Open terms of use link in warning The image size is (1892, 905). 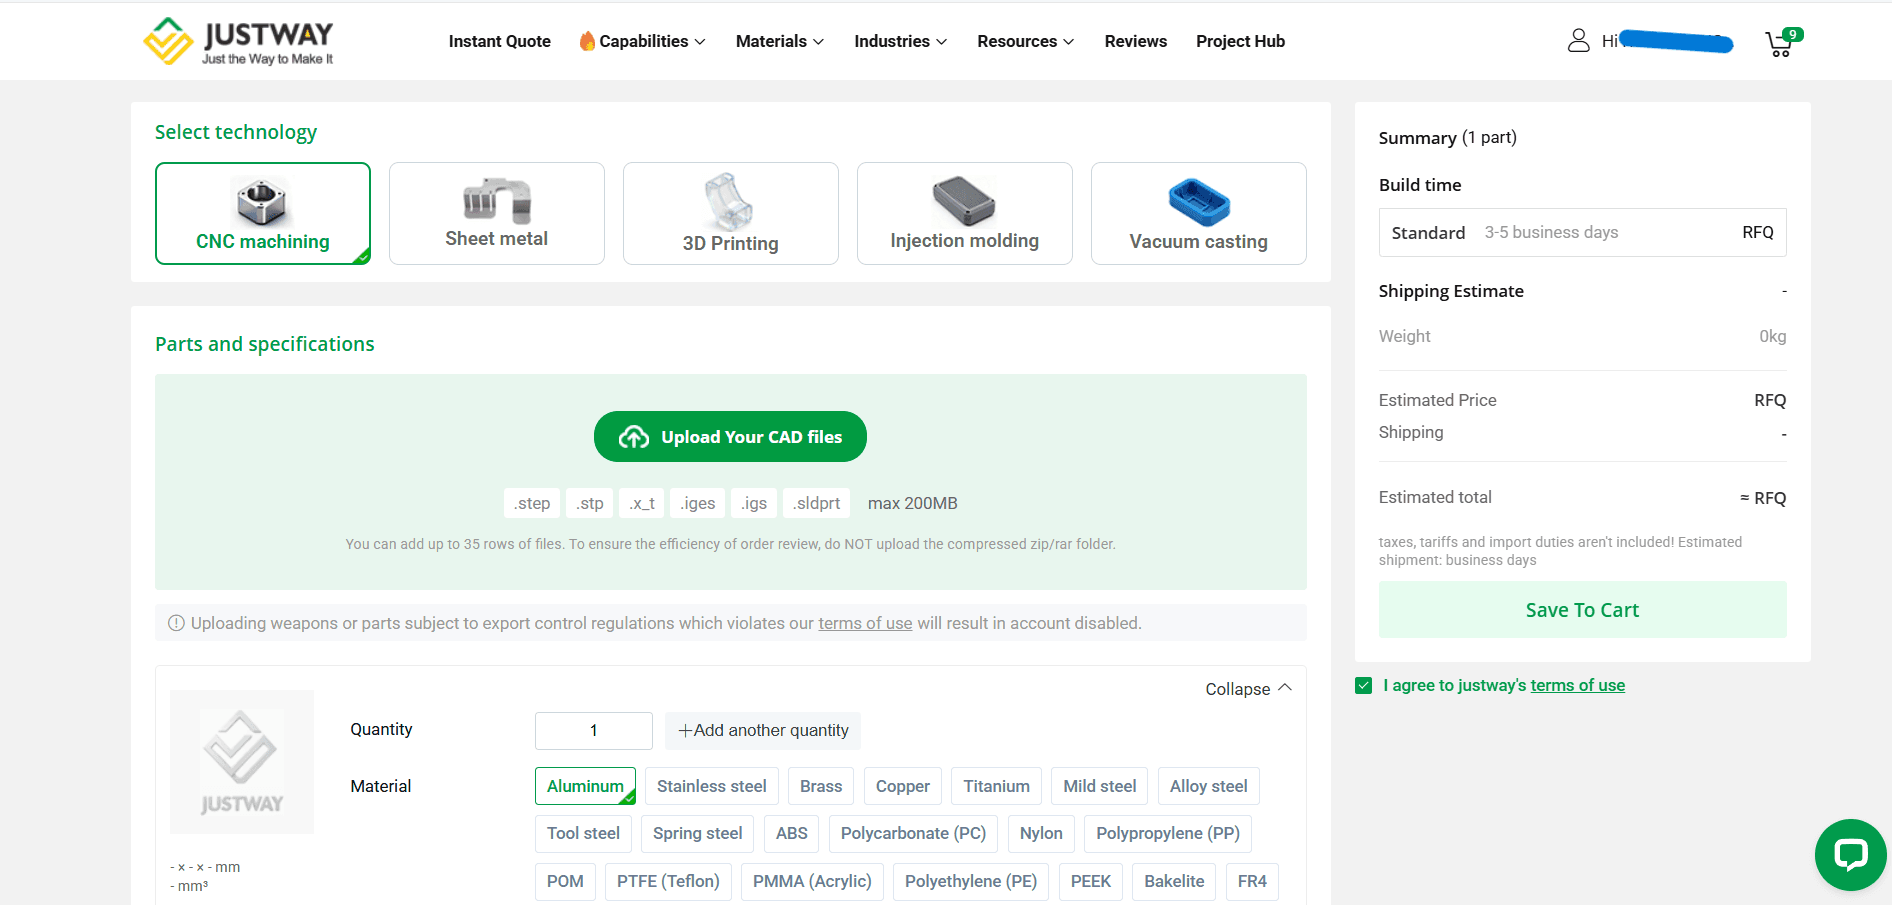point(865,623)
